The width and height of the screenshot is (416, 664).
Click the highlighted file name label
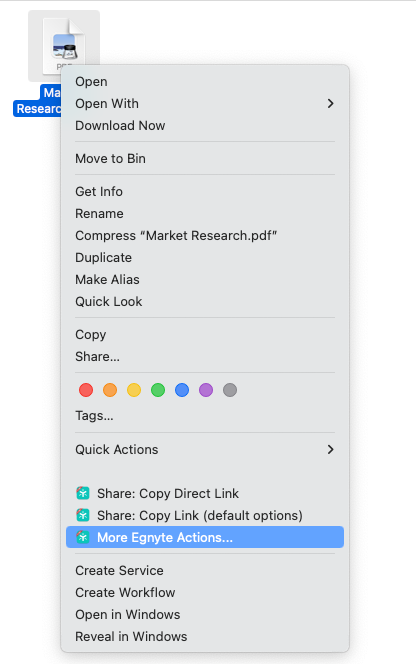click(38, 101)
